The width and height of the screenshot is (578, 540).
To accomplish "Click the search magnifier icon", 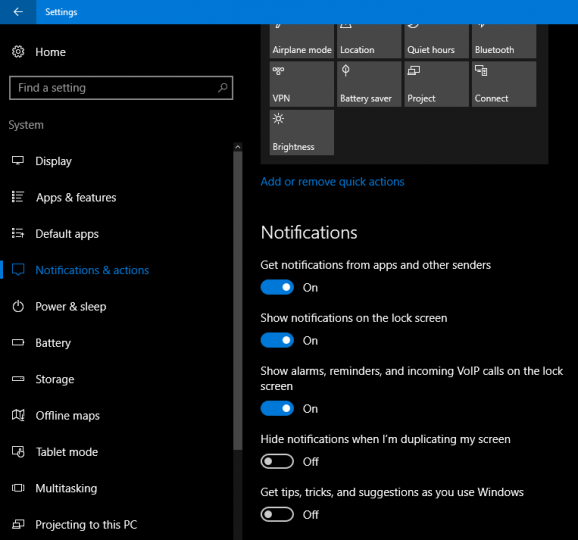I will [222, 88].
